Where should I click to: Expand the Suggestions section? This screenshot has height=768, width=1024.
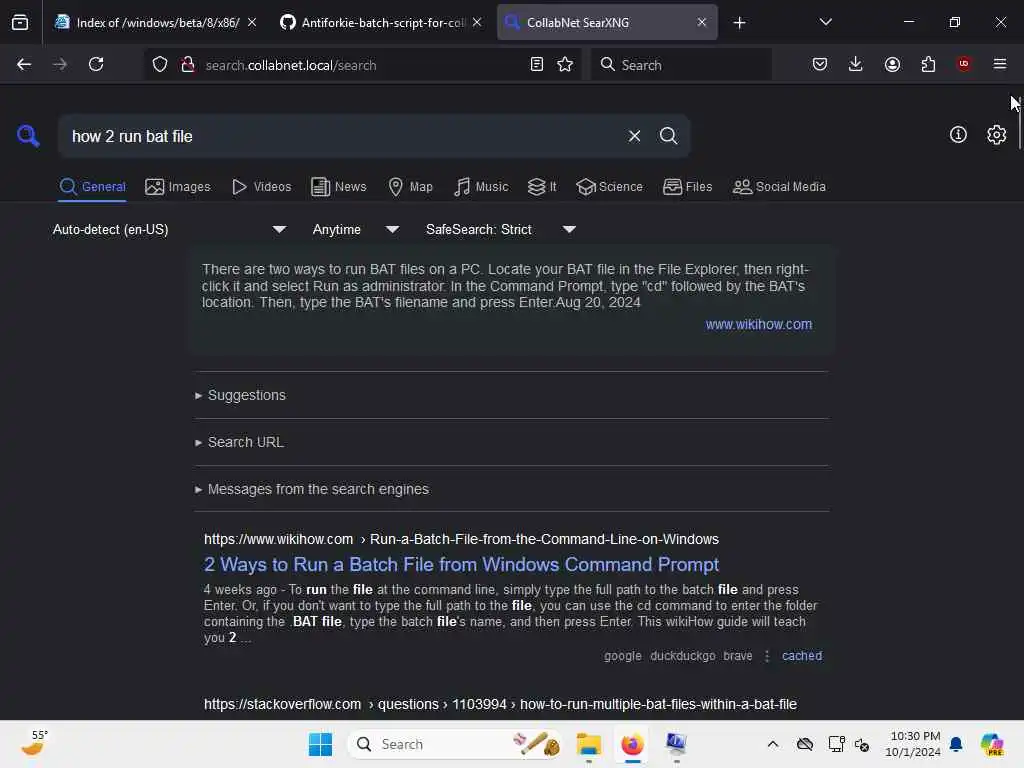point(240,395)
